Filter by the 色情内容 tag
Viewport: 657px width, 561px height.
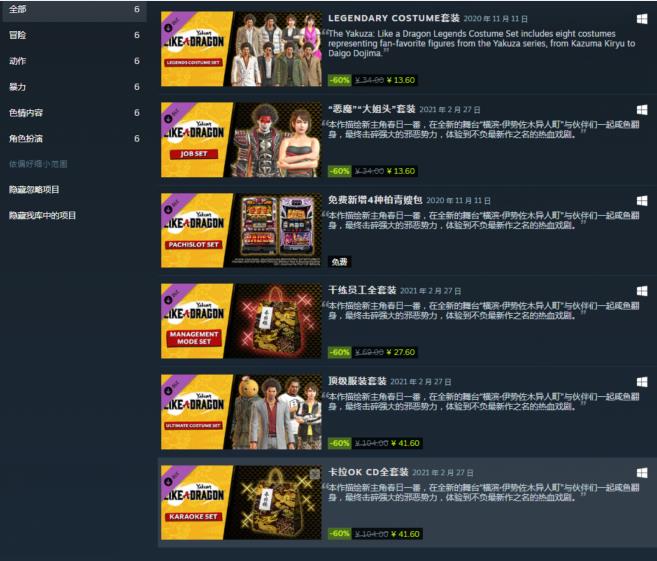point(74,113)
